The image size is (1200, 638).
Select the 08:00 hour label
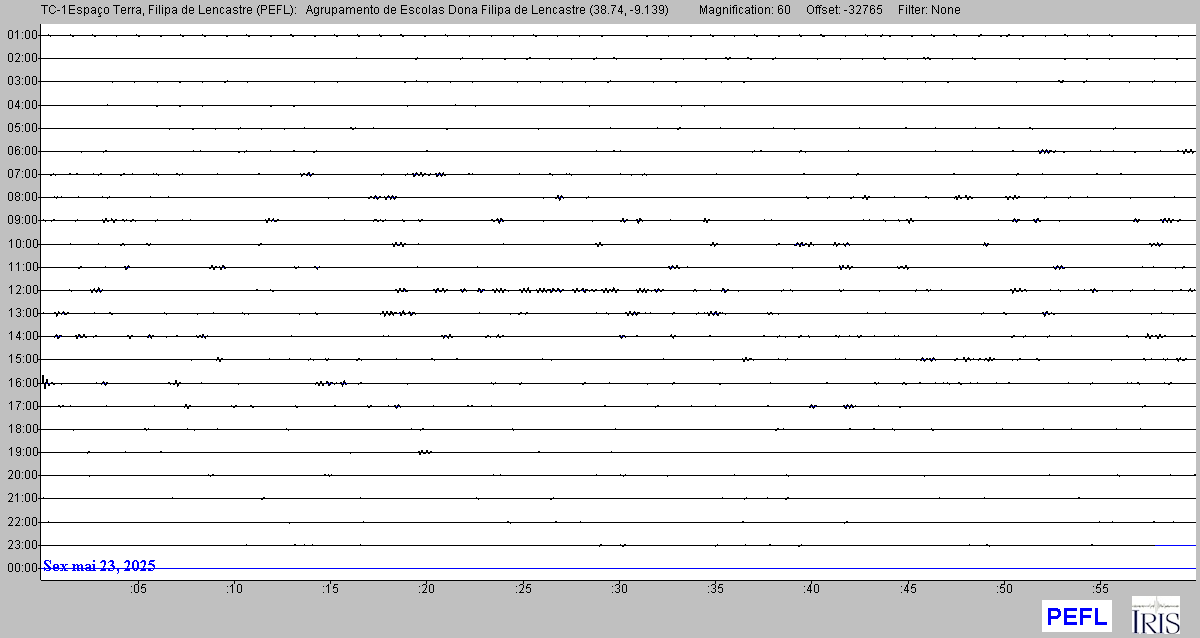pos(22,197)
